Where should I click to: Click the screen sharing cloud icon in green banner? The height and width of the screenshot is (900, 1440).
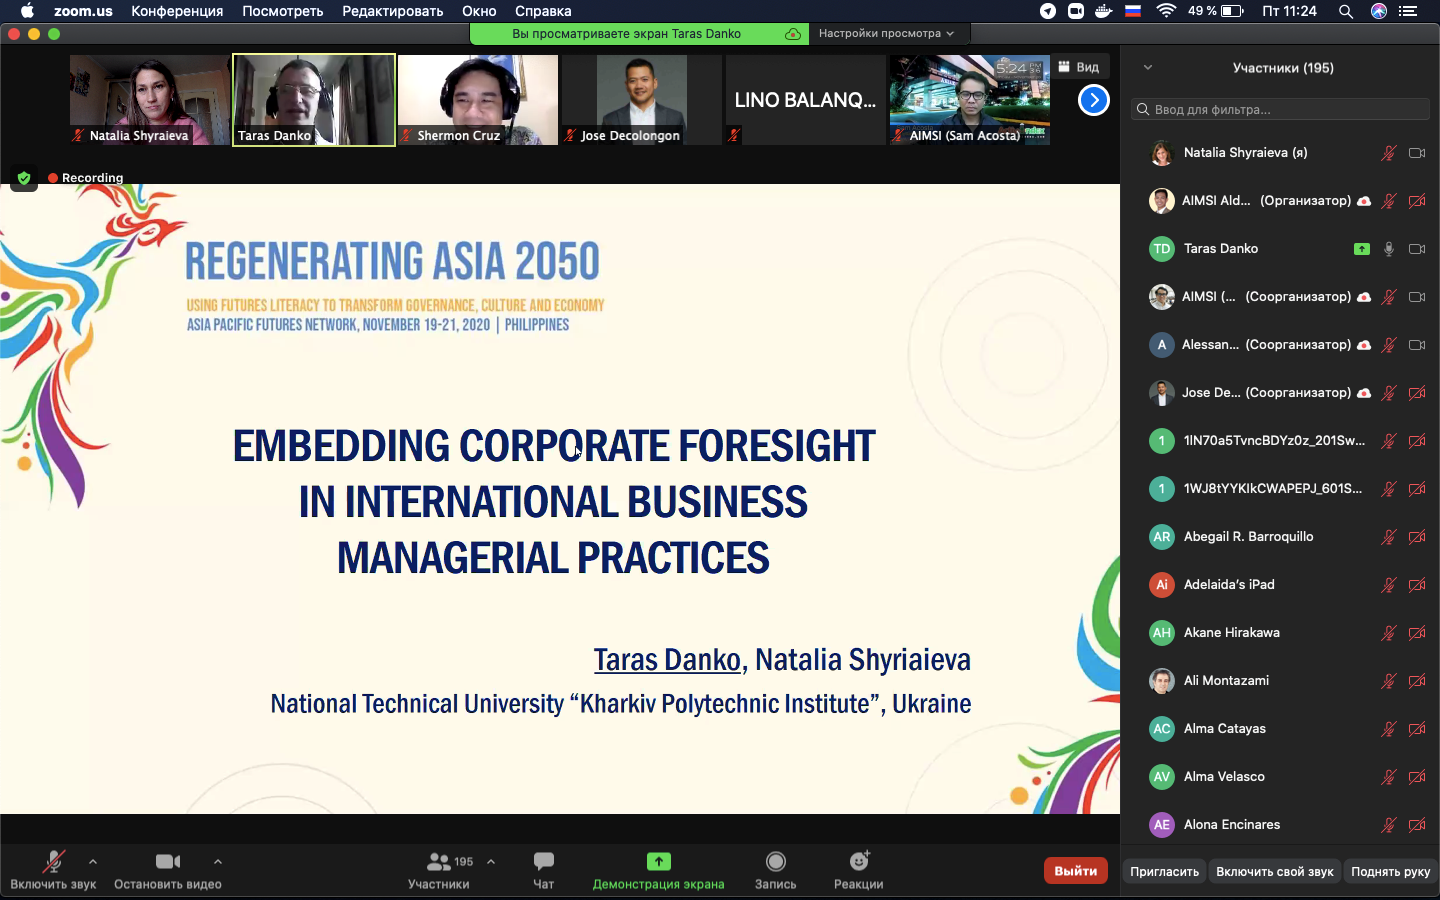[x=793, y=34]
